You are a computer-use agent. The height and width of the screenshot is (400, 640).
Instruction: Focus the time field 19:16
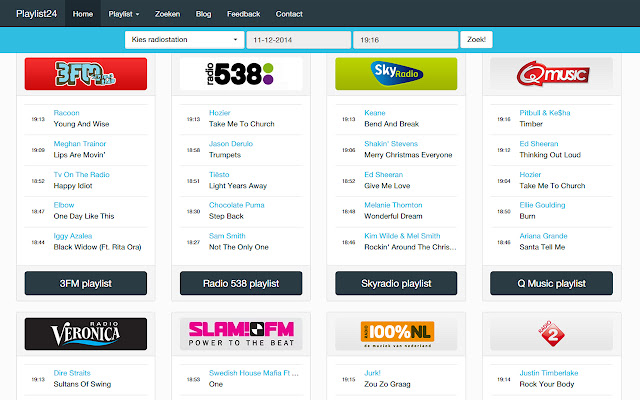(x=406, y=40)
